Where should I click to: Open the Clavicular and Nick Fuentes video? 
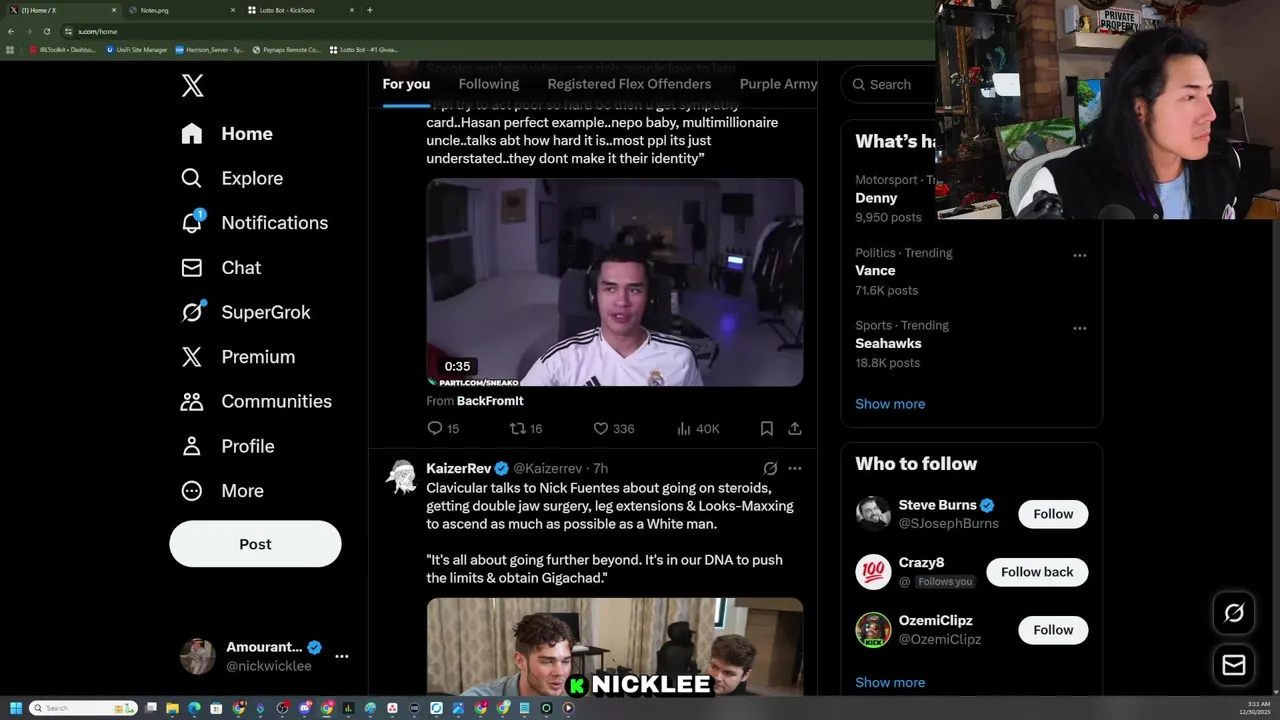(614, 647)
